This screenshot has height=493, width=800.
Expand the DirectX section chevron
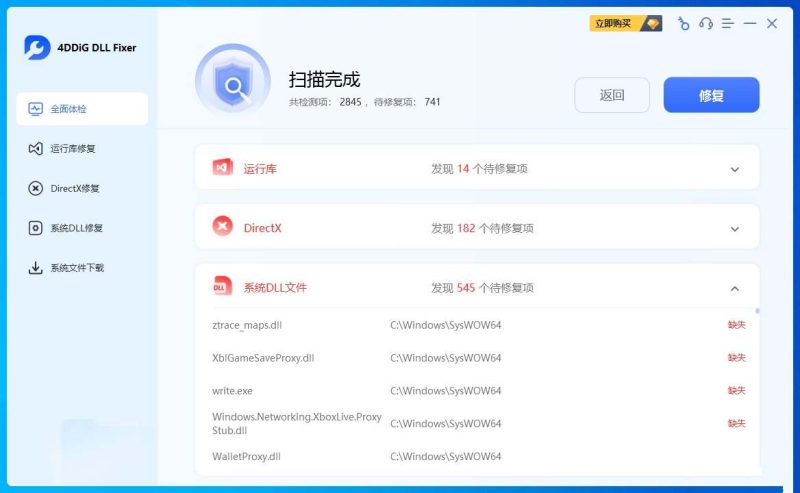click(735, 229)
